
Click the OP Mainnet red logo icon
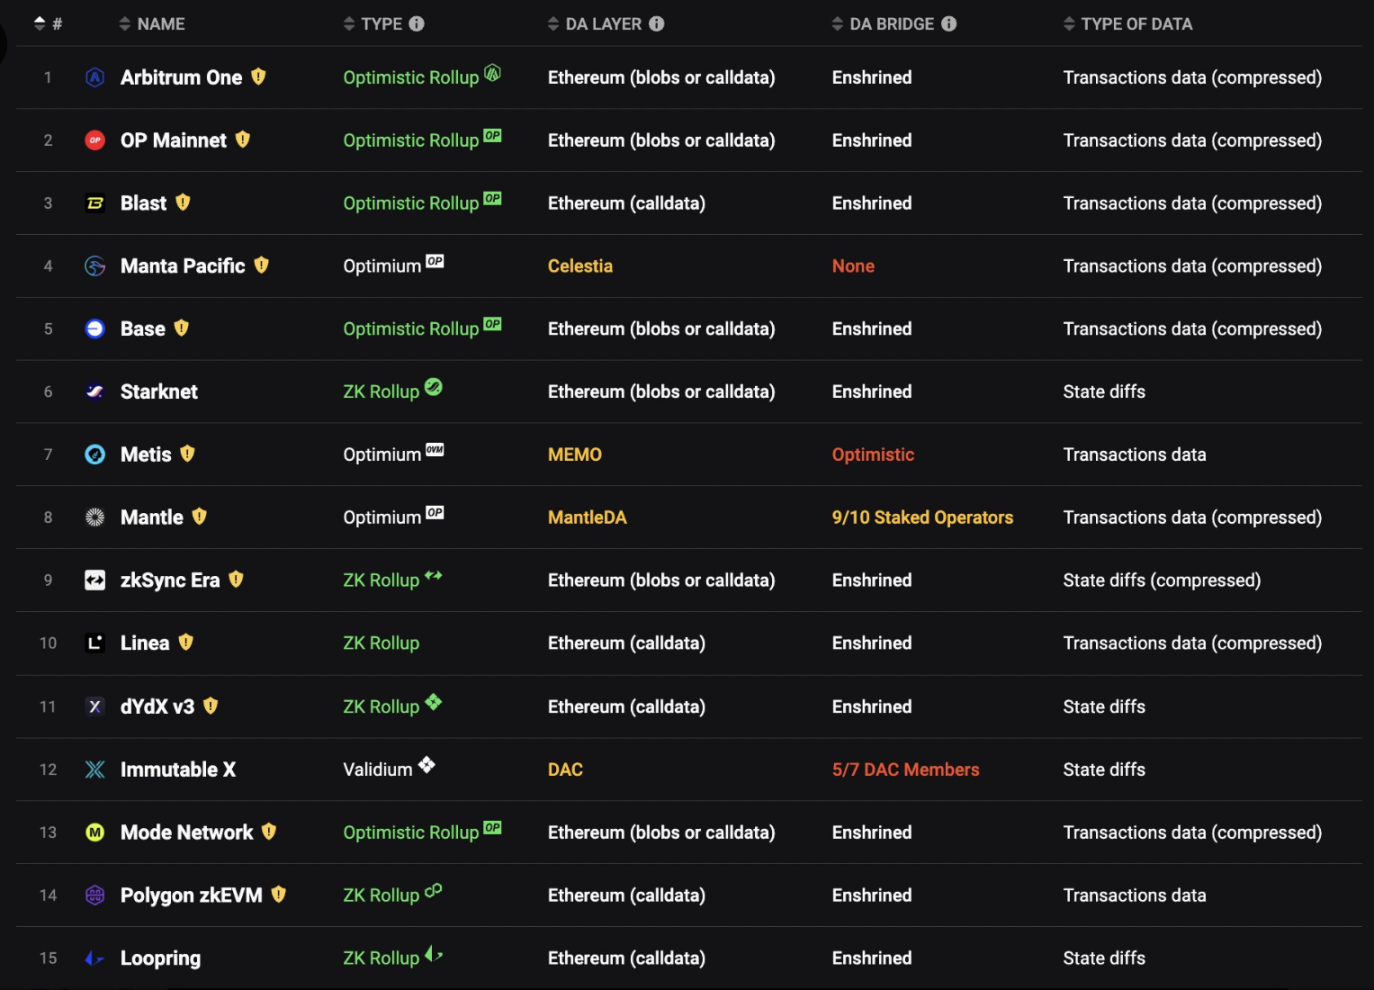click(95, 140)
